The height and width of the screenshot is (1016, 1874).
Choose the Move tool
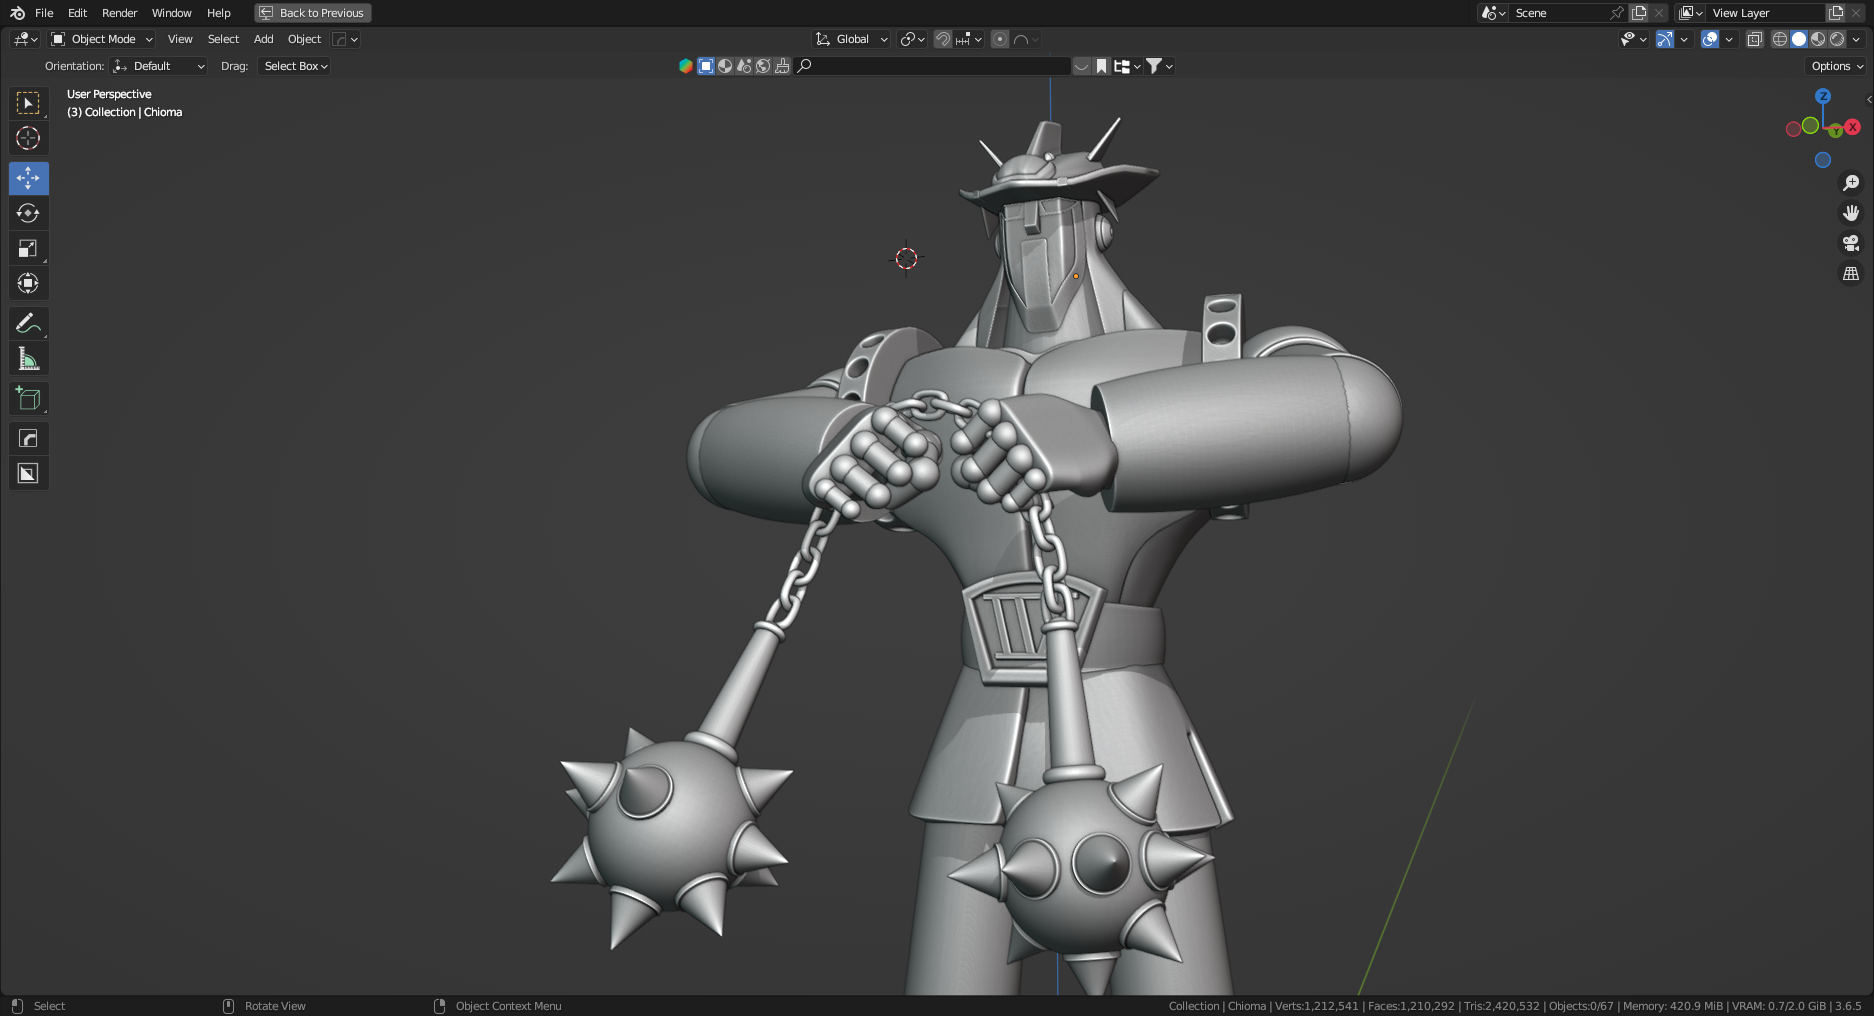tap(28, 178)
